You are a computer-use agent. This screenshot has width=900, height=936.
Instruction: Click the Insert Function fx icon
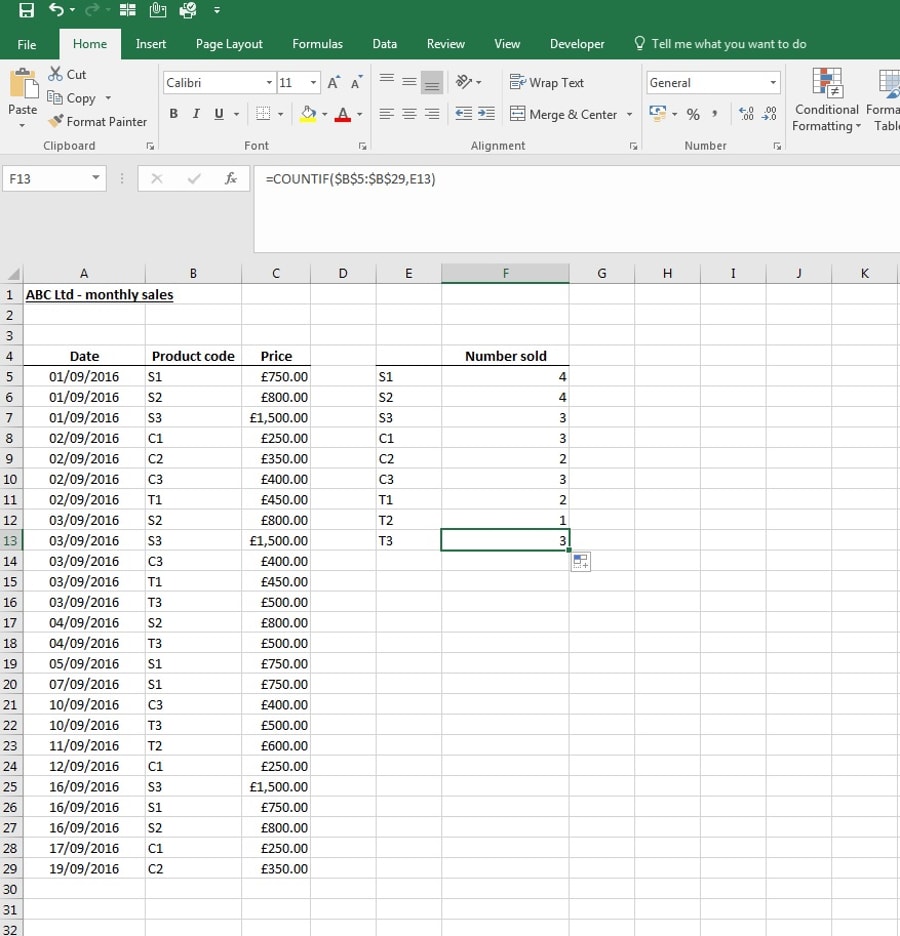tap(231, 178)
